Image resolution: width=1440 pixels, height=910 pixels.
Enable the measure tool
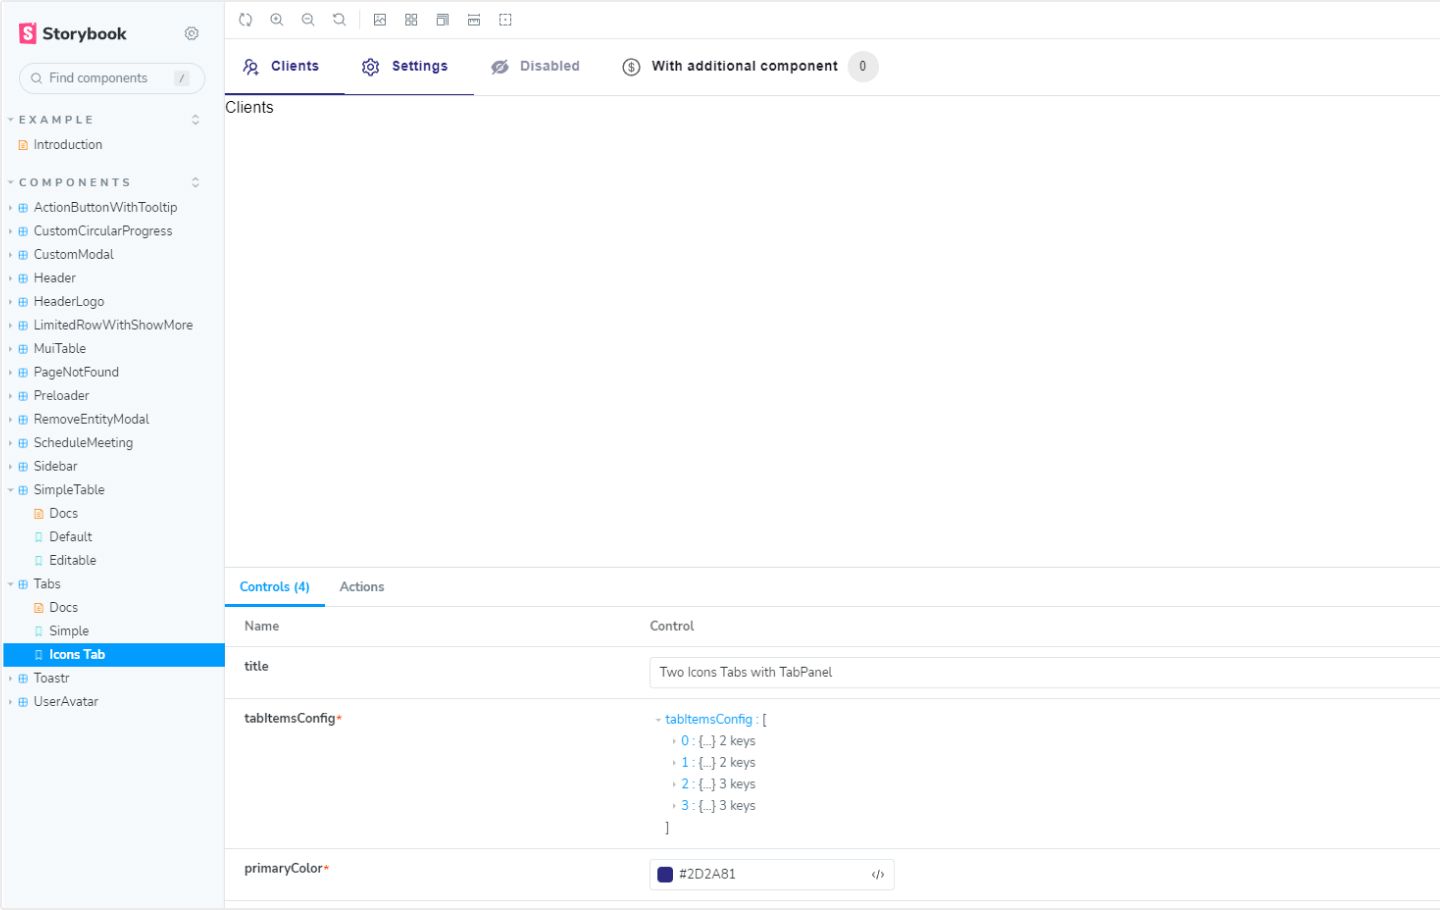(474, 20)
